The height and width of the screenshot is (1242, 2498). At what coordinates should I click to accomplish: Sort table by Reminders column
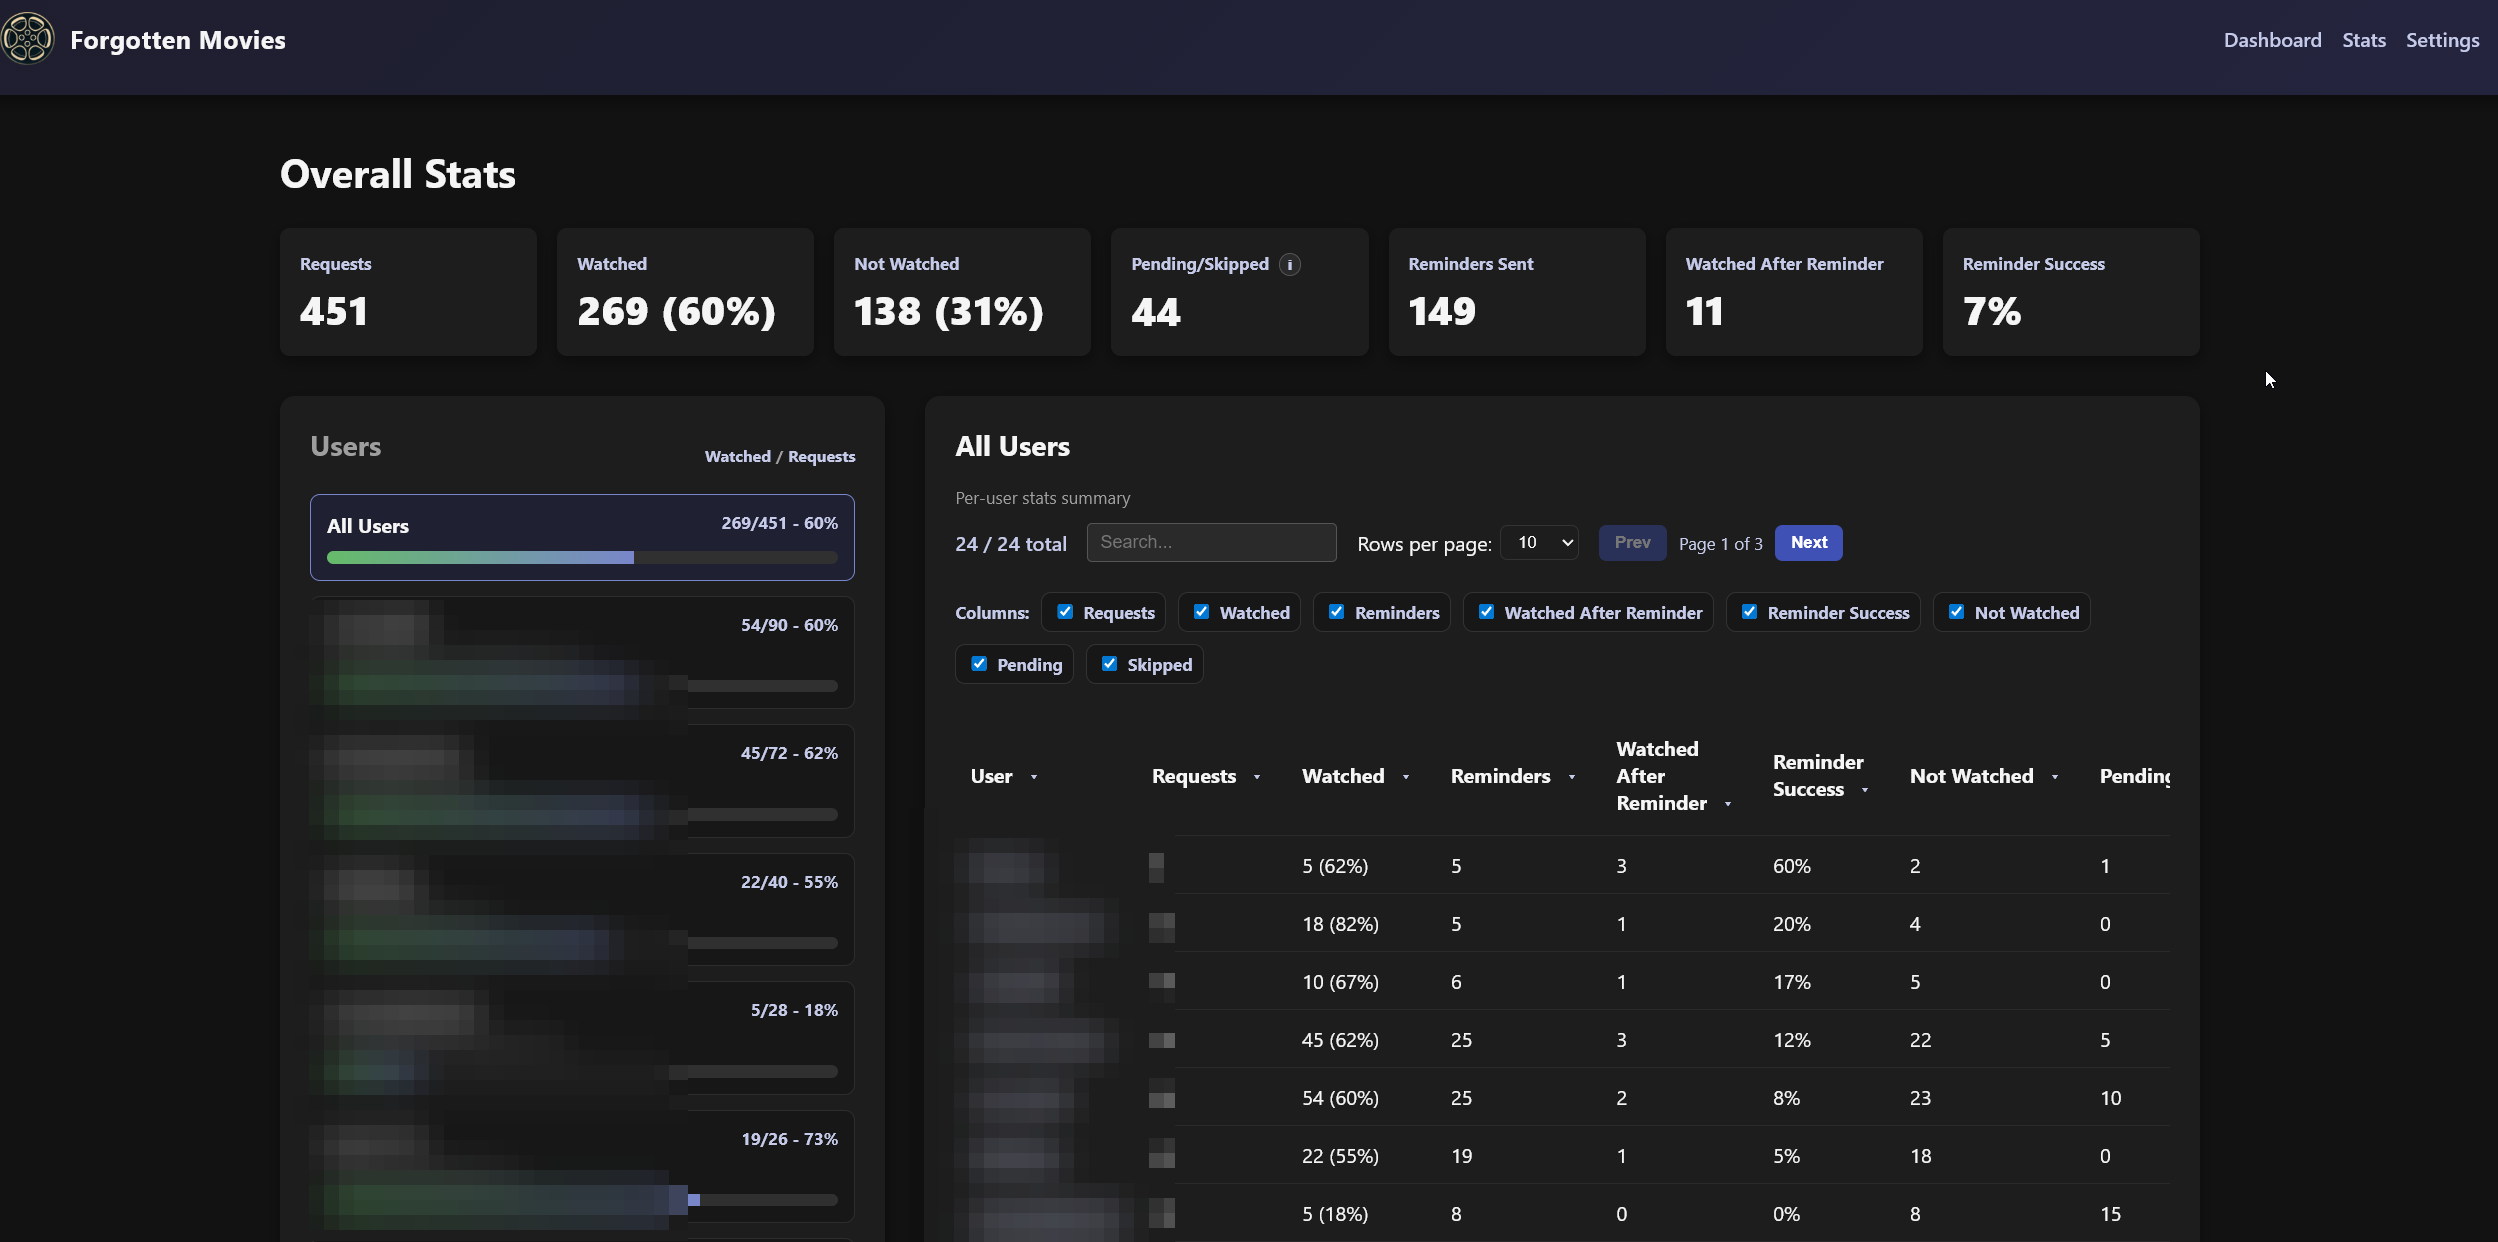[1513, 776]
